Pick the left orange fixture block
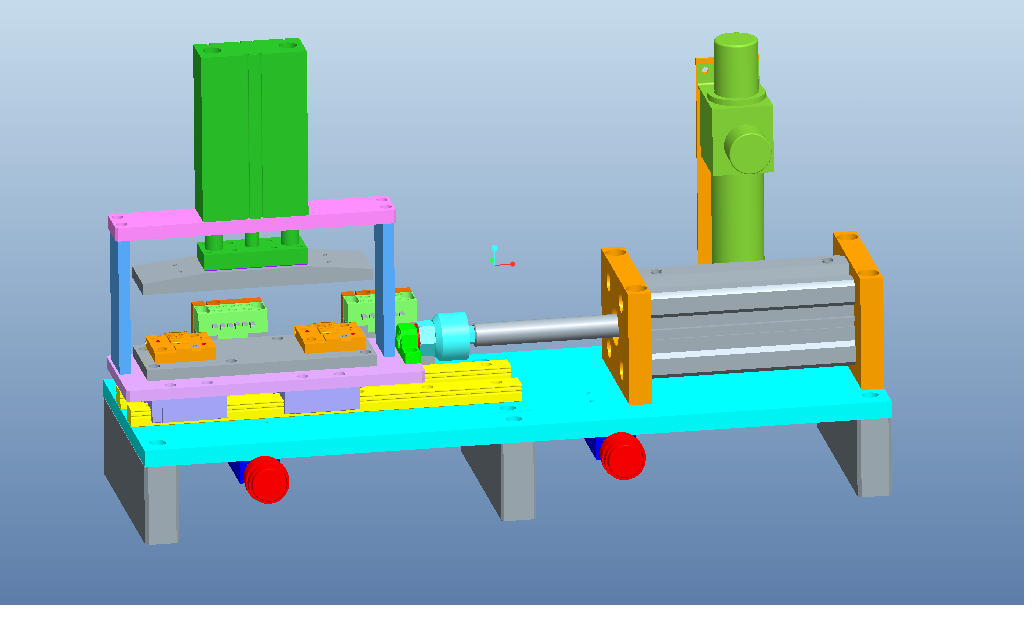 click(179, 347)
